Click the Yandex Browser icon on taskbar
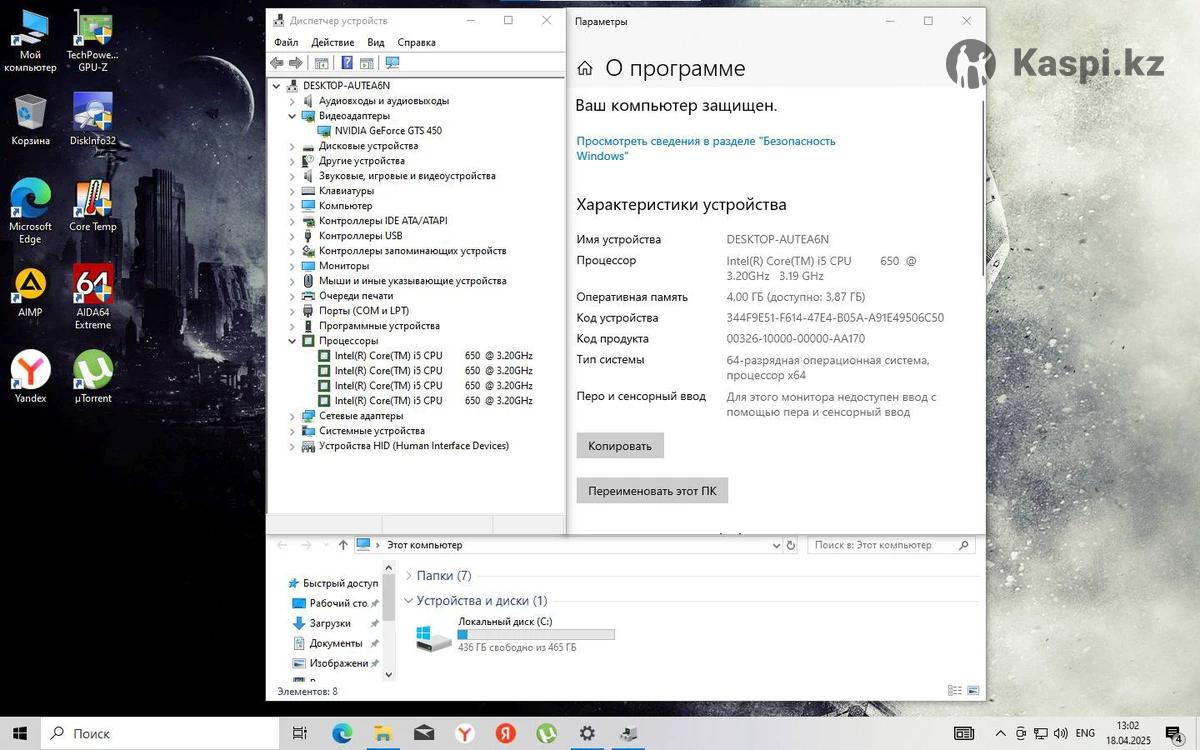Image resolution: width=1200 pixels, height=750 pixels. [465, 733]
